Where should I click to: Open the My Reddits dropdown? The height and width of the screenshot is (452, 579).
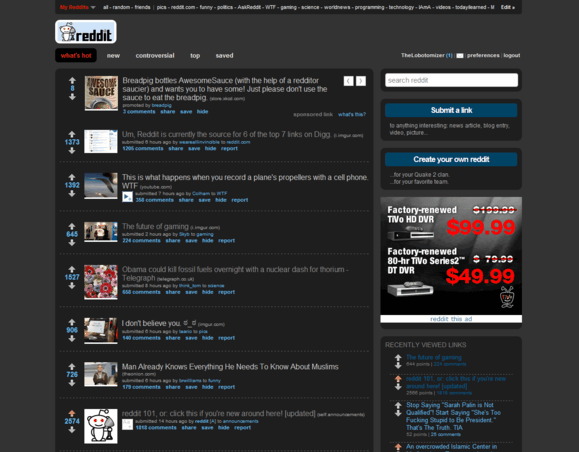coord(78,7)
